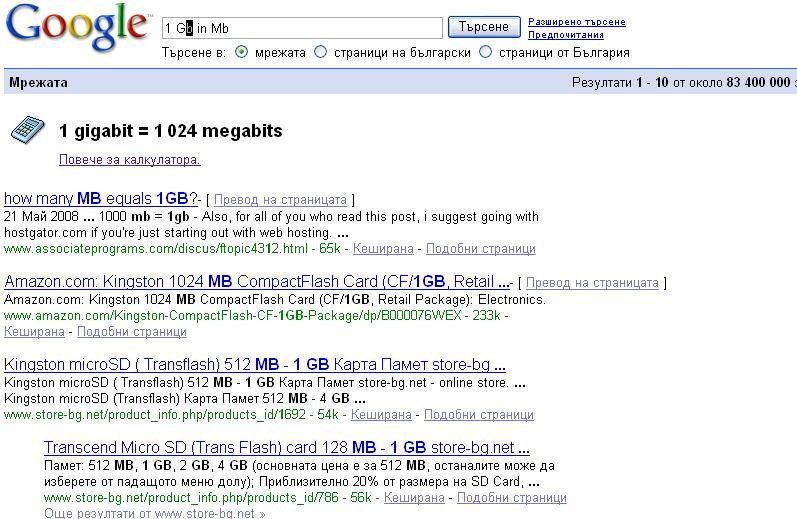Viewport: 797px width, 519px height.
Task: Click the www.amazon.com Kingston-CompactFlash URL text
Action: point(232,315)
